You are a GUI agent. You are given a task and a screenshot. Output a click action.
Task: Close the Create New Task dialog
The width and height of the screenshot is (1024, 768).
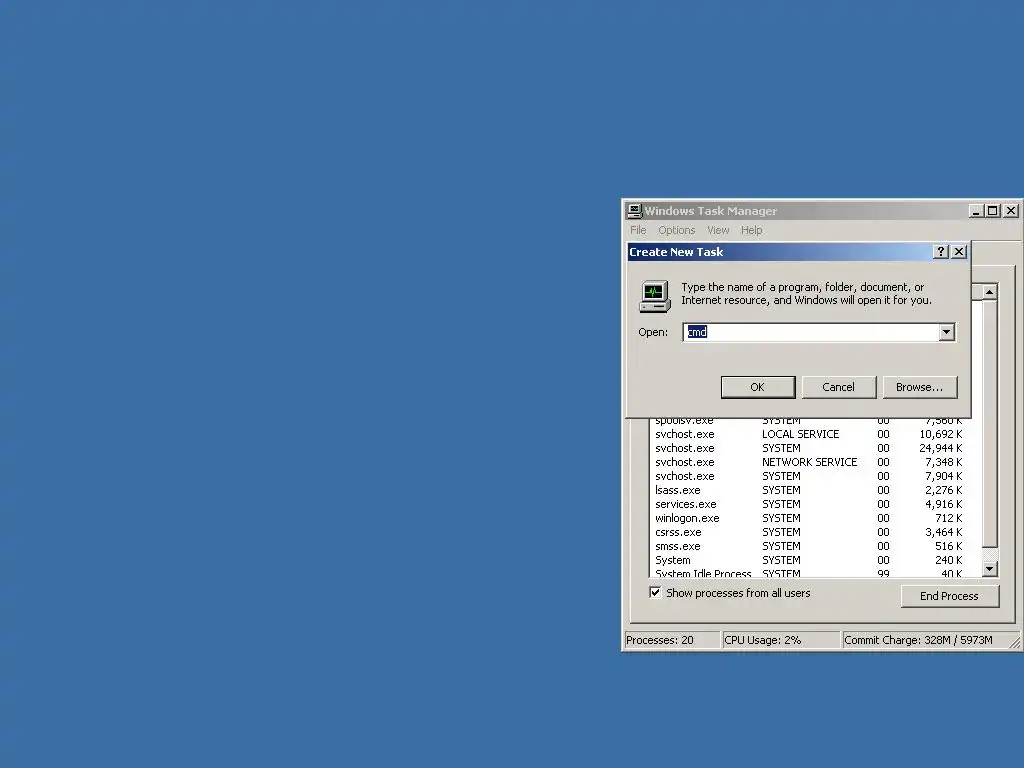coord(959,251)
